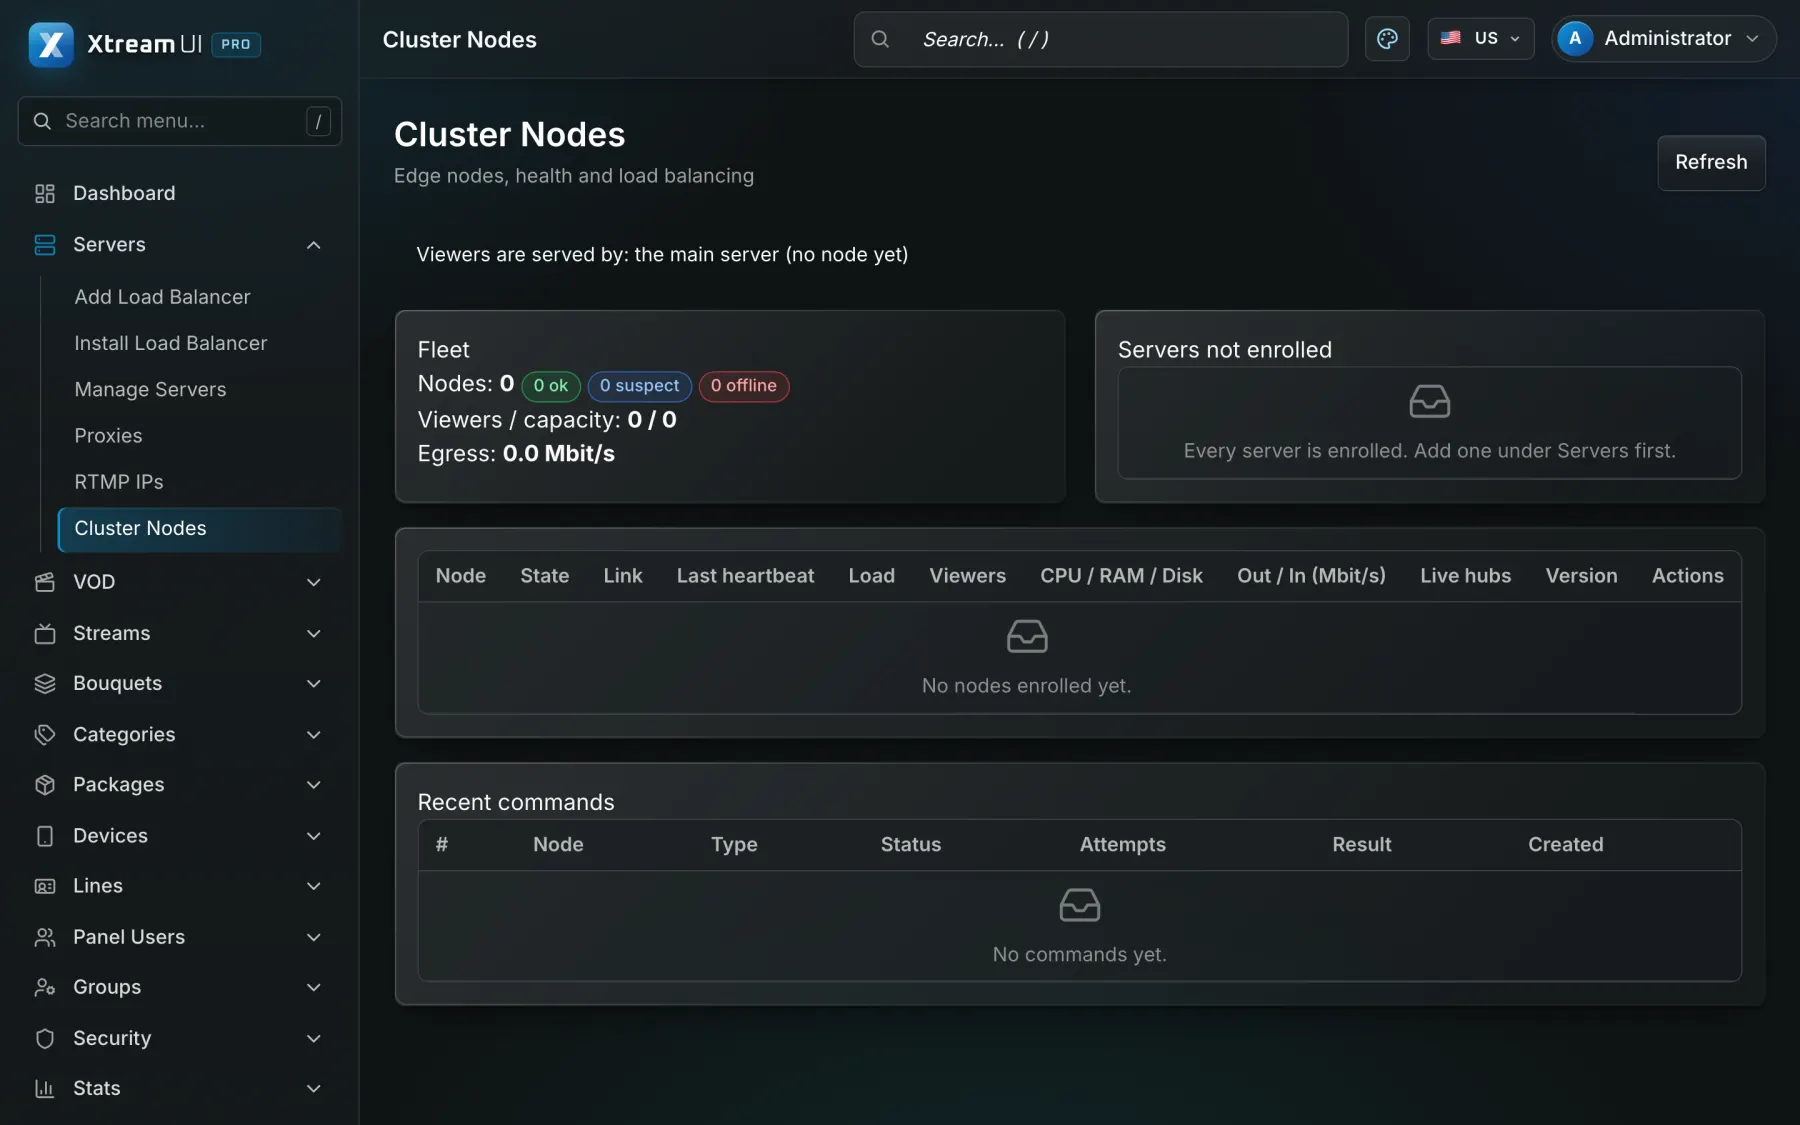Click the CPU / RAM / Disk column header
This screenshot has height=1125, width=1800.
pos(1121,576)
